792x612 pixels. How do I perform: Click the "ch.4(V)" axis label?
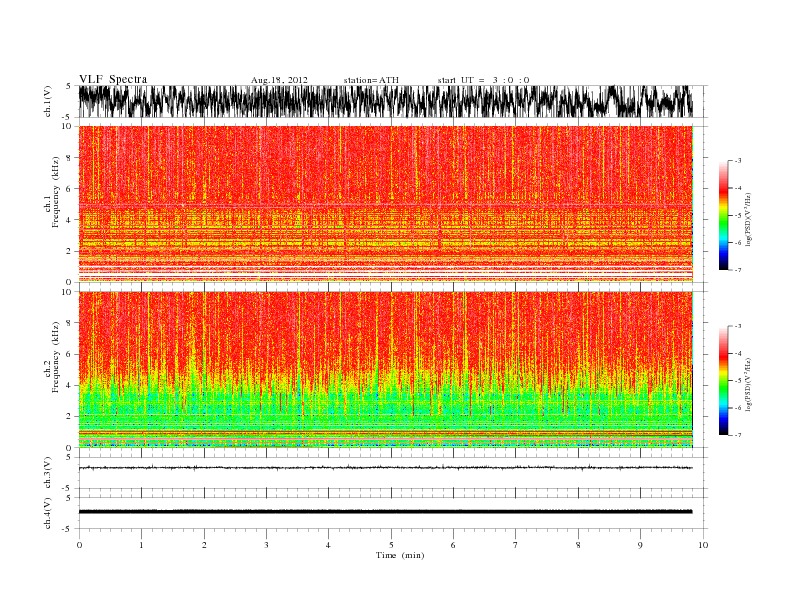(x=48, y=513)
